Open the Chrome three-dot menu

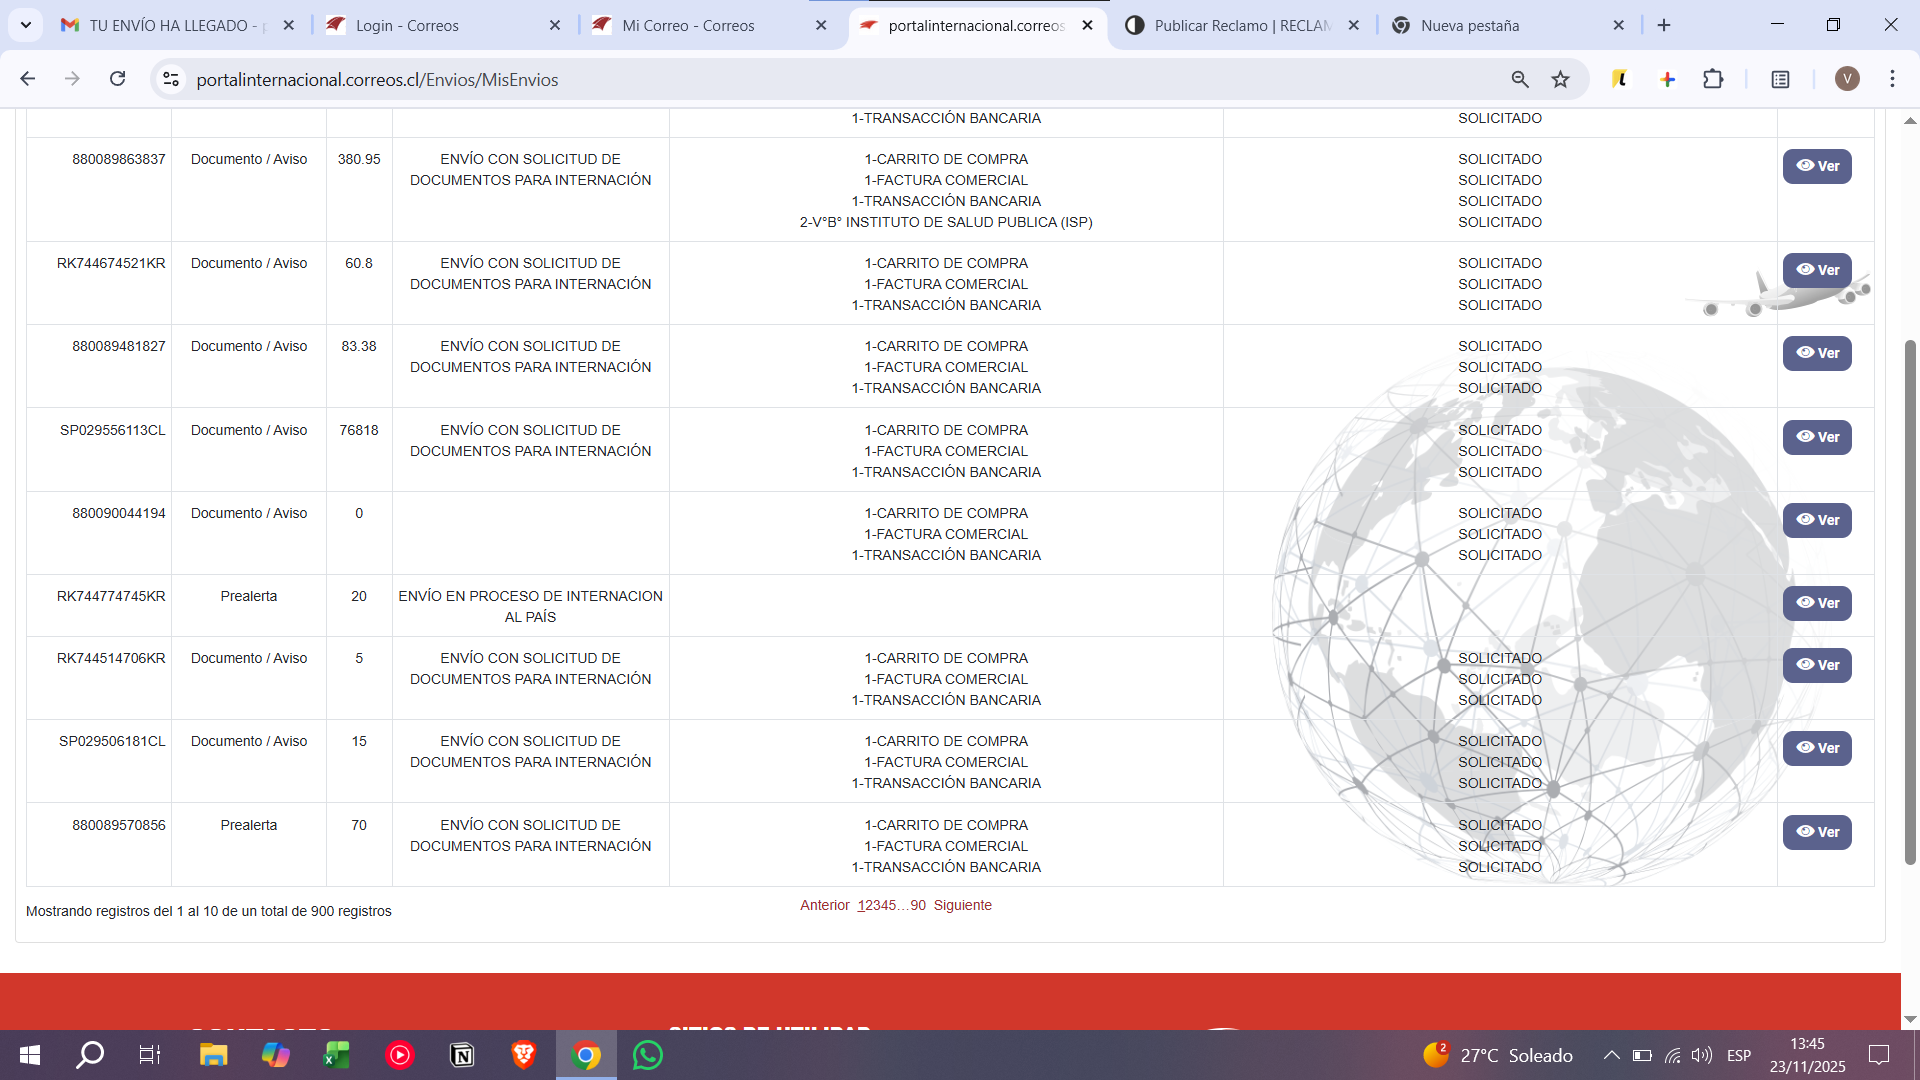coord(1891,79)
